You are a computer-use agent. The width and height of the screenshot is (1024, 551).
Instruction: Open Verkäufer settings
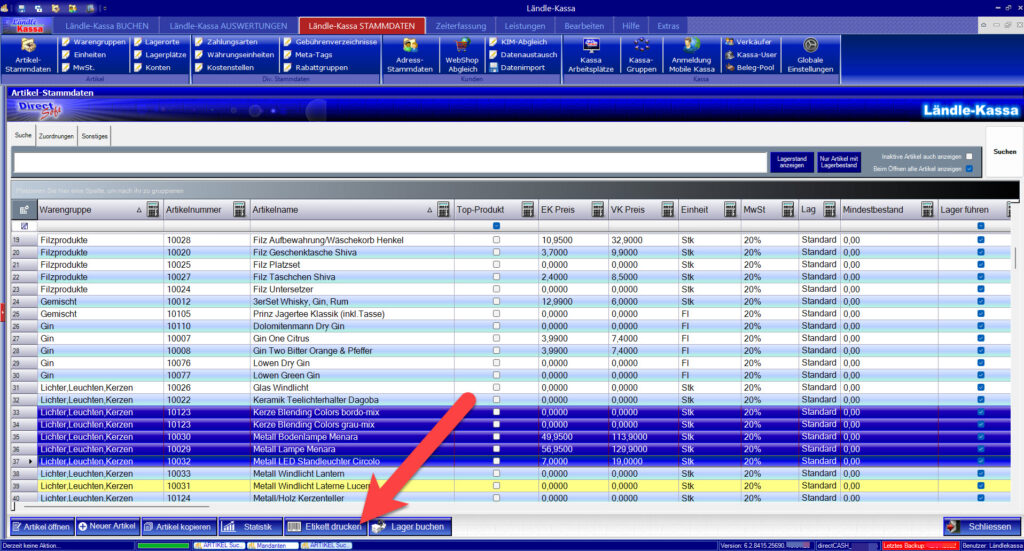click(x=748, y=42)
